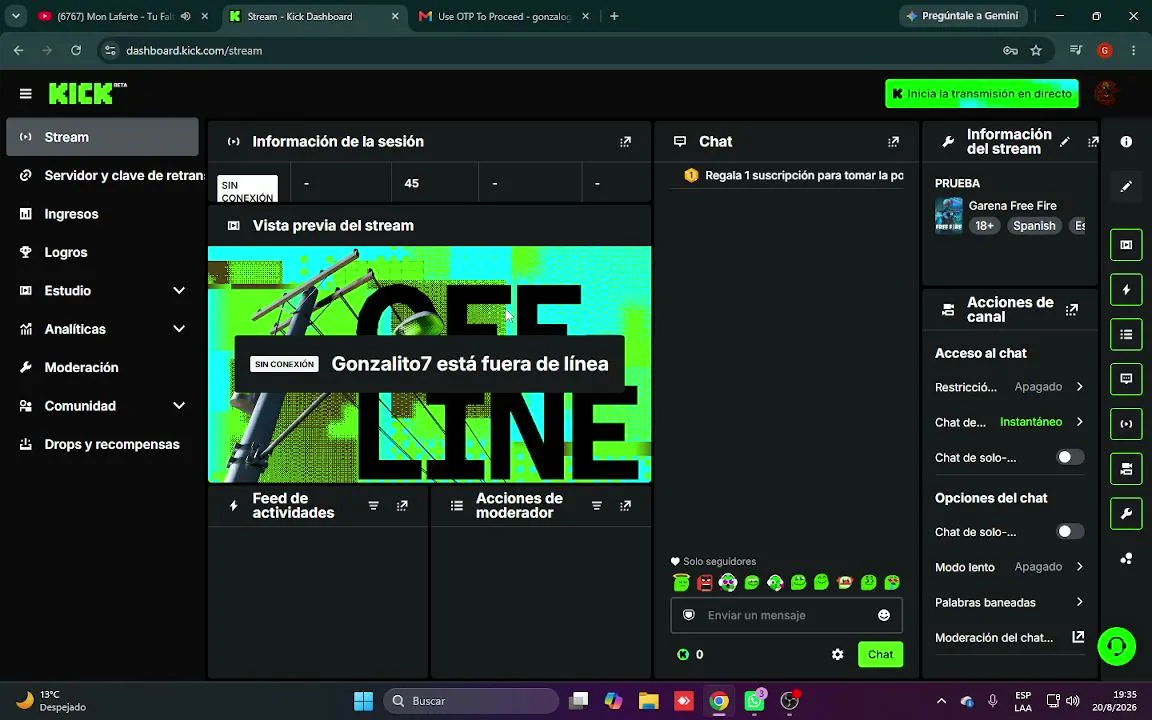Toggle channel actions icon in right rail
The image size is (1152, 720).
coord(1126,469)
